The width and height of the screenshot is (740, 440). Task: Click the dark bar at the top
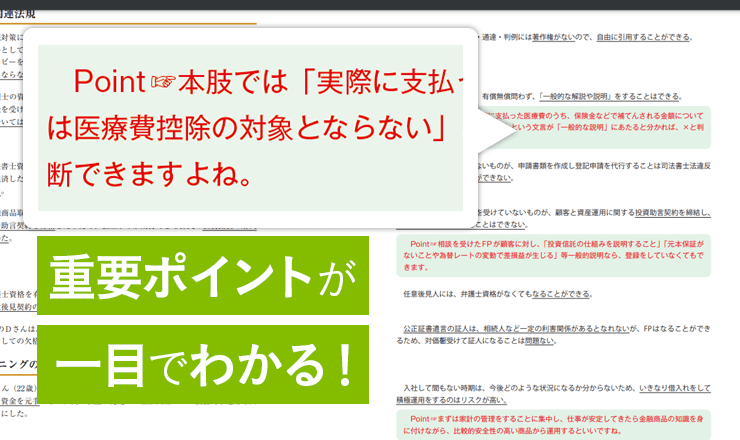tap(370, 4)
